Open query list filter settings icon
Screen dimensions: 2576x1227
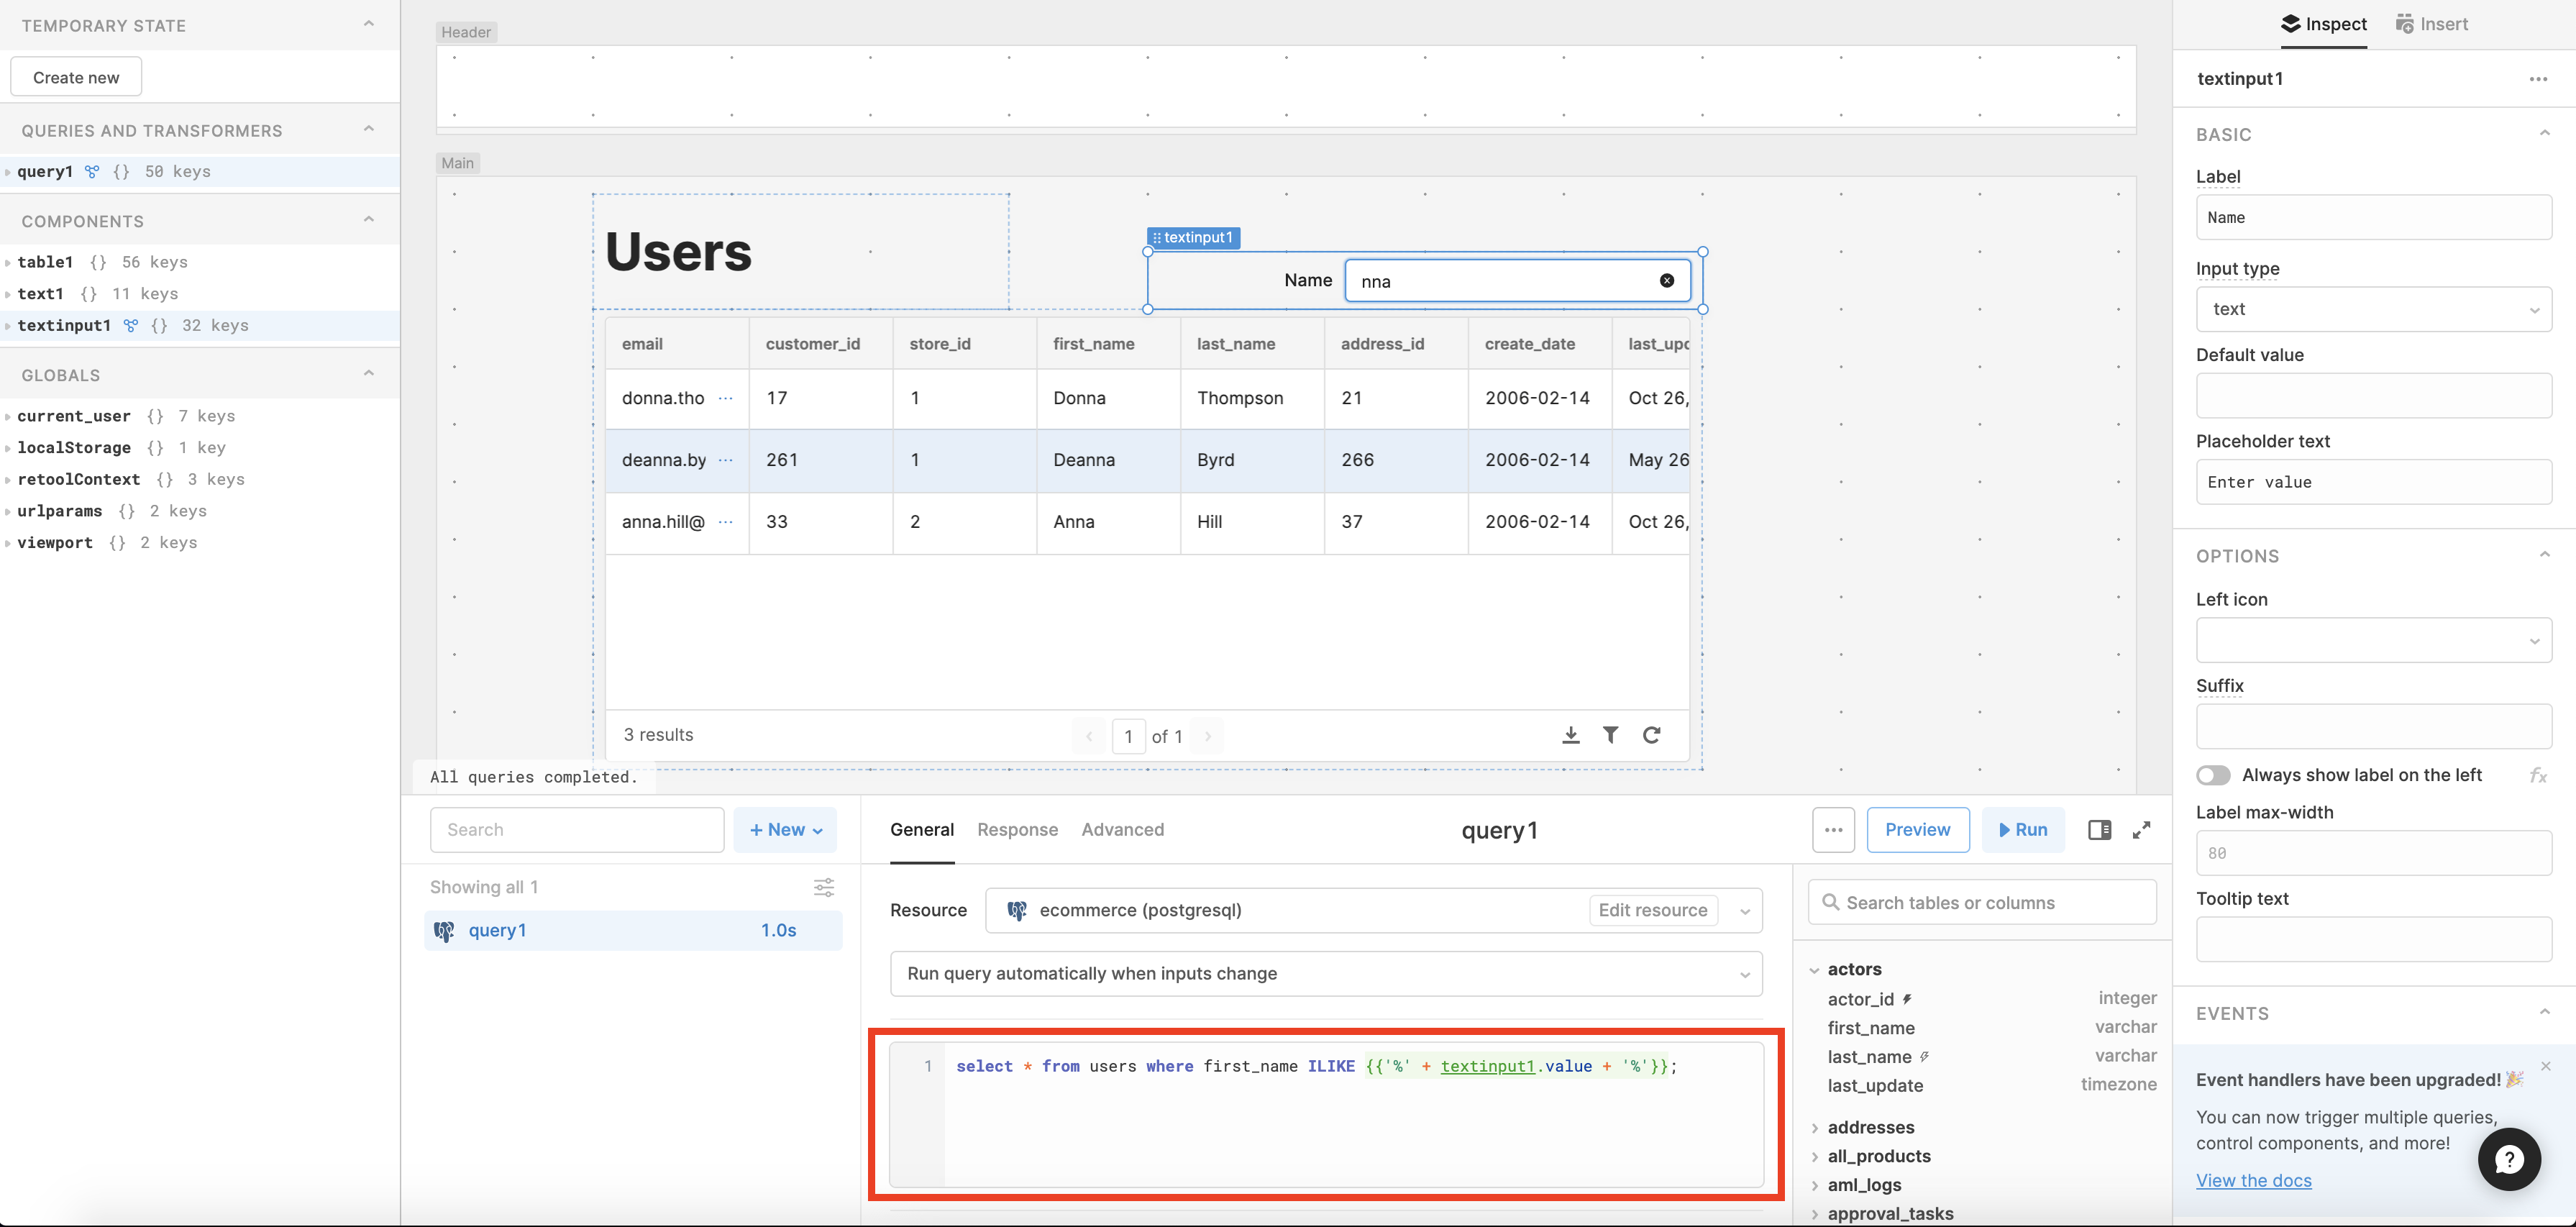point(824,887)
